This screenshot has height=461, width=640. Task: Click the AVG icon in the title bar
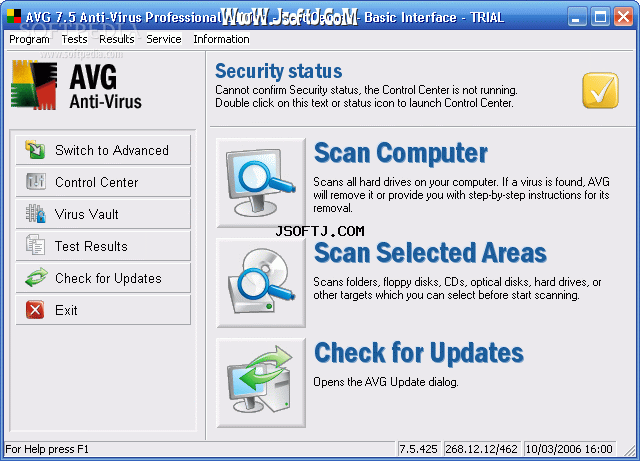click(x=14, y=16)
